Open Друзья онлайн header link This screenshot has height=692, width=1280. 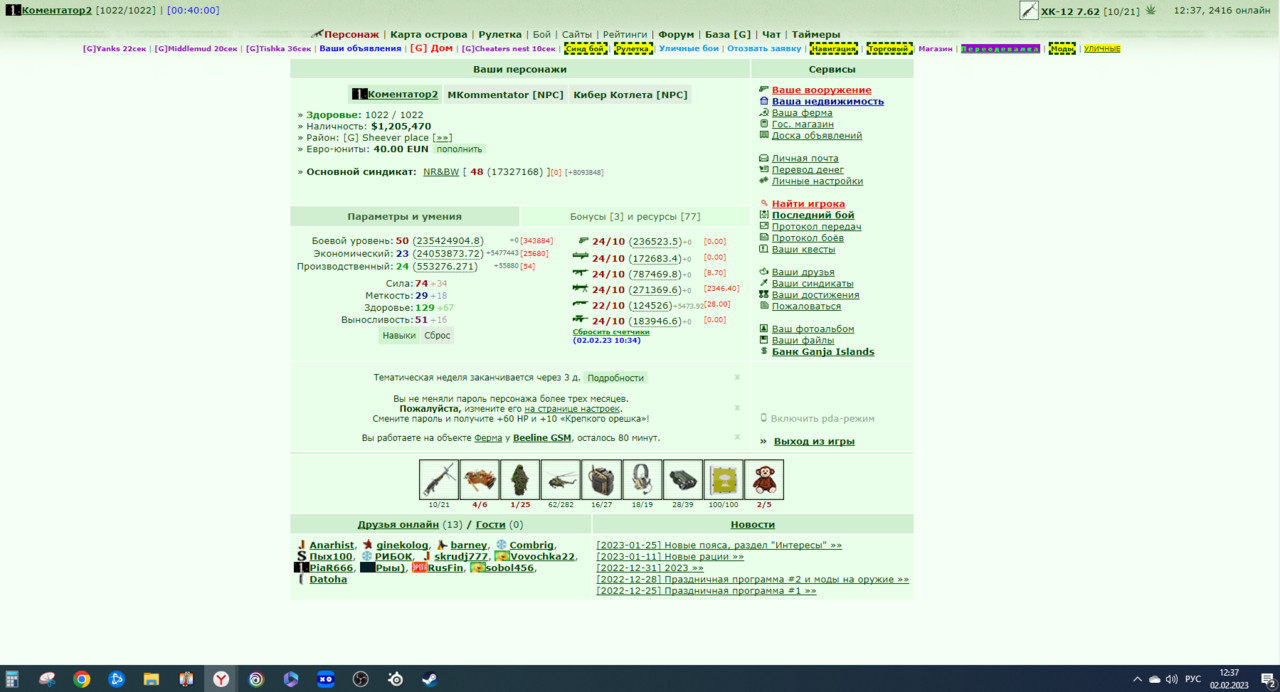click(x=398, y=524)
